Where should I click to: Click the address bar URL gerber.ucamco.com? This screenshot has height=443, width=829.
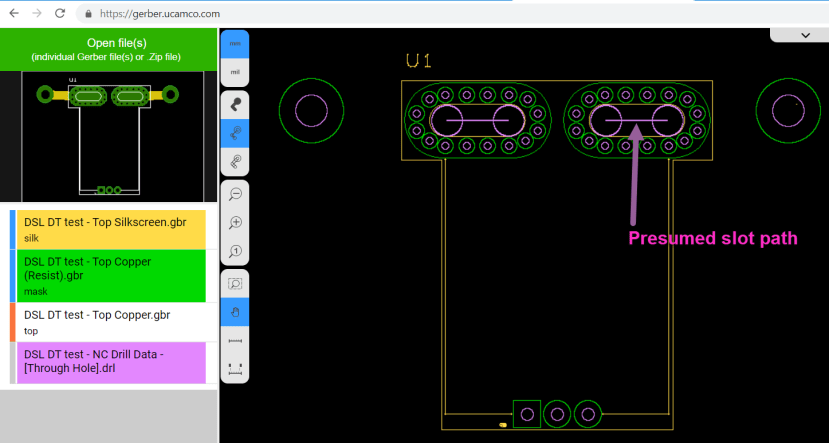click(x=160, y=14)
